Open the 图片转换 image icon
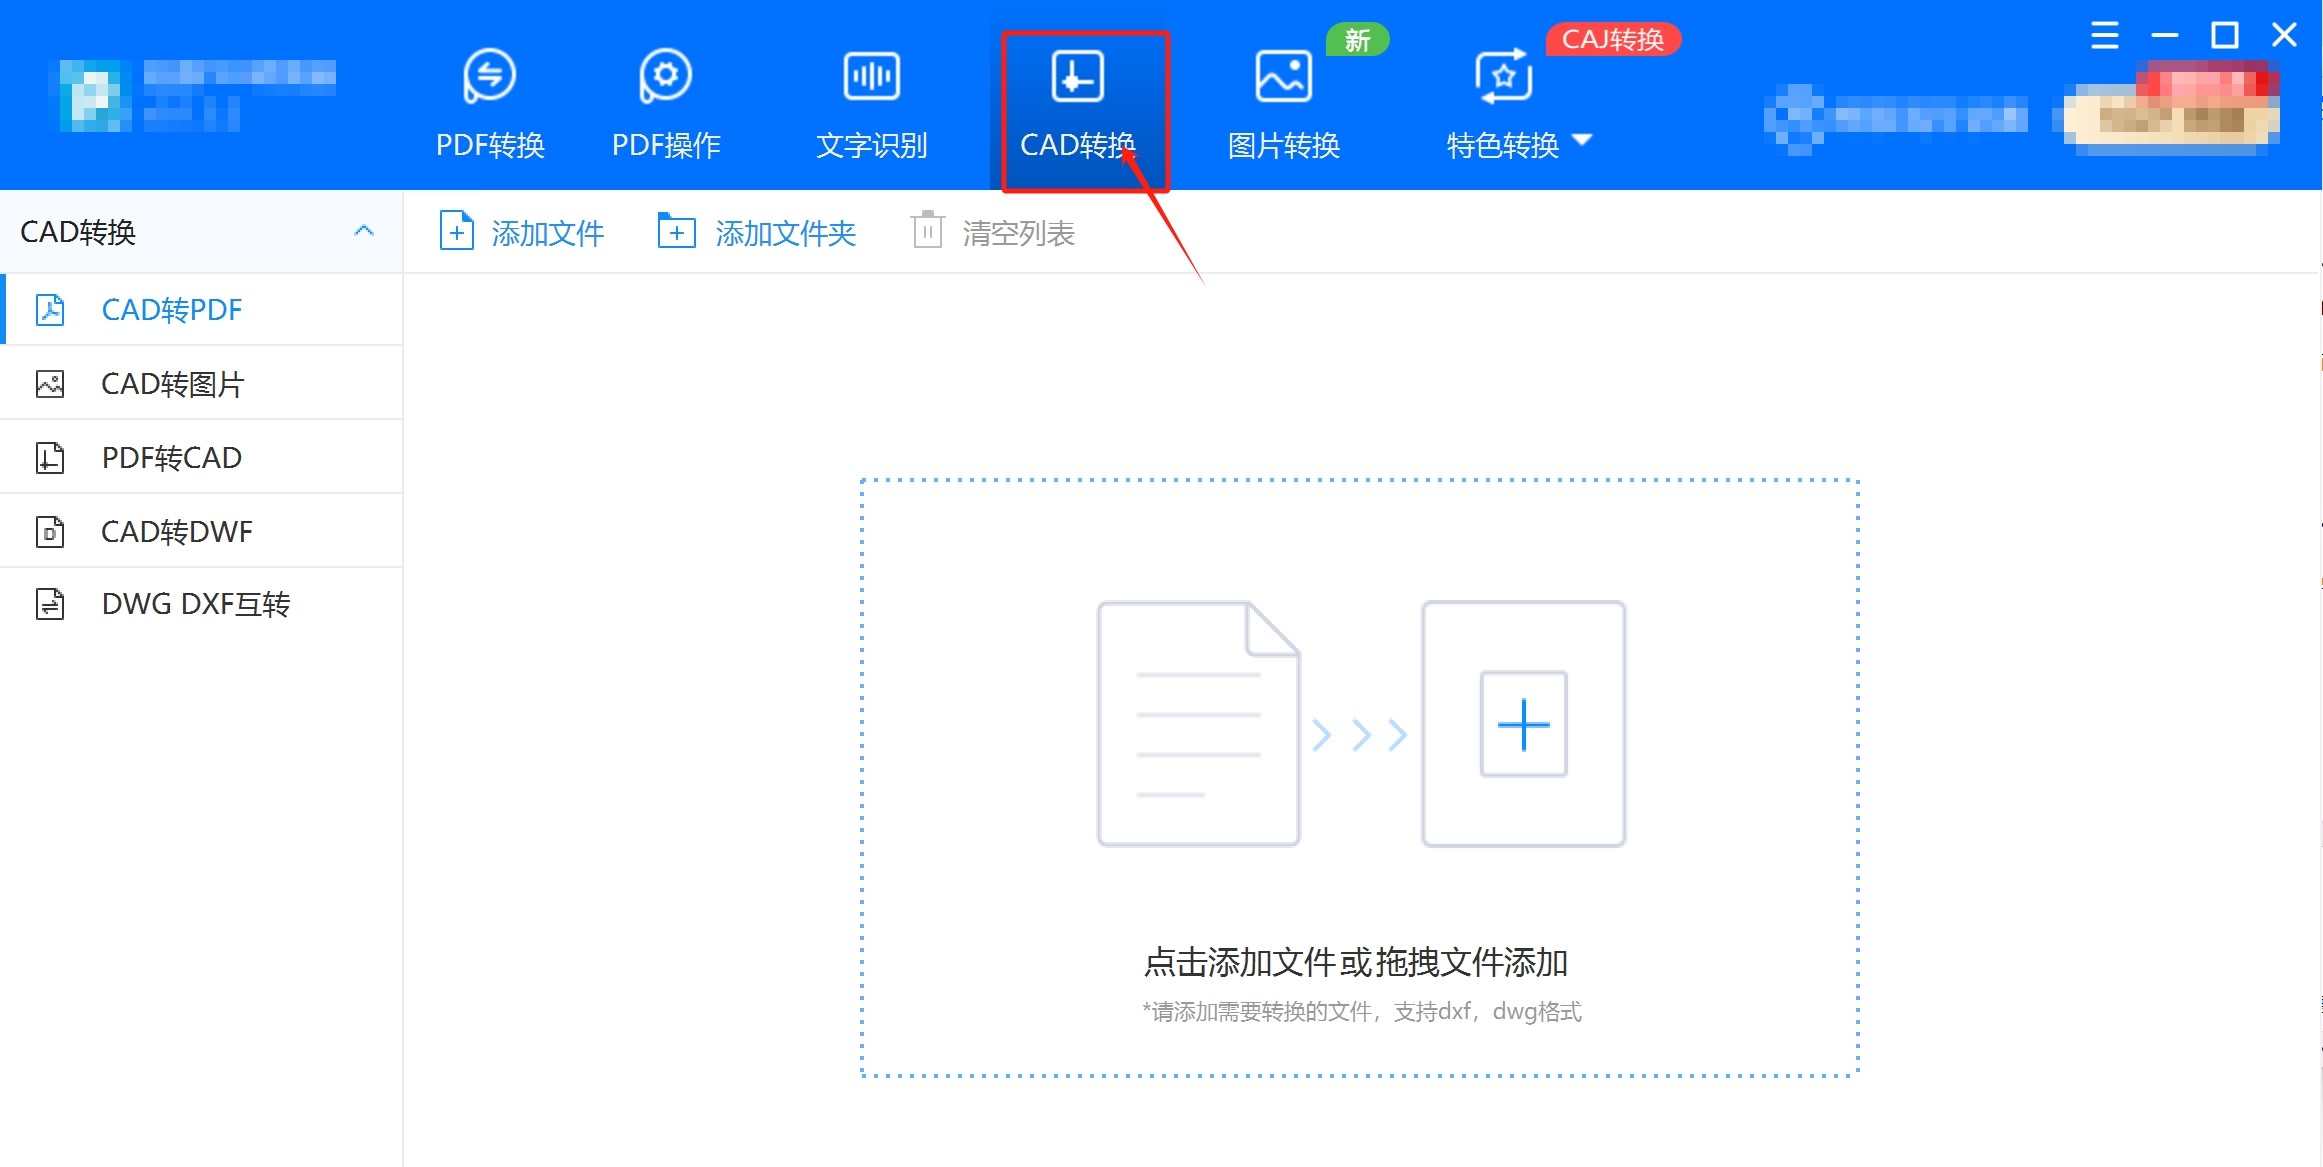The height and width of the screenshot is (1167, 2323). [x=1283, y=77]
